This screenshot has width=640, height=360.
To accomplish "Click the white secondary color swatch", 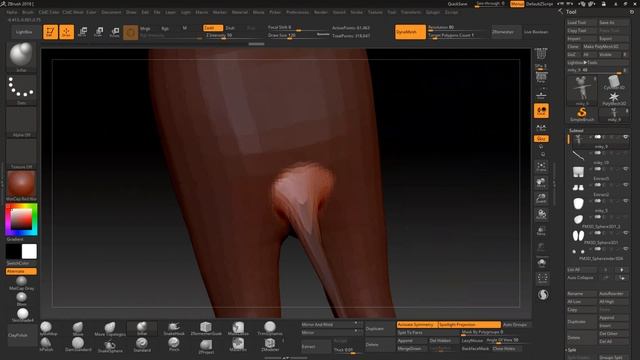I will pos(29,251).
